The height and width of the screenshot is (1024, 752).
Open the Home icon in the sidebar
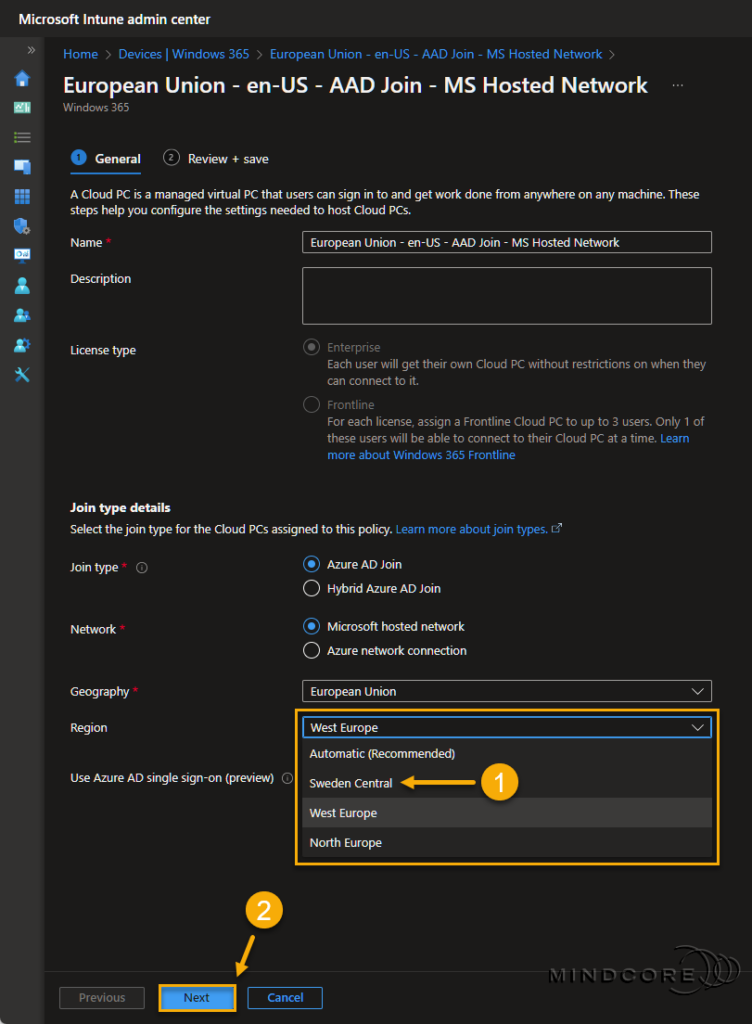coord(22,78)
